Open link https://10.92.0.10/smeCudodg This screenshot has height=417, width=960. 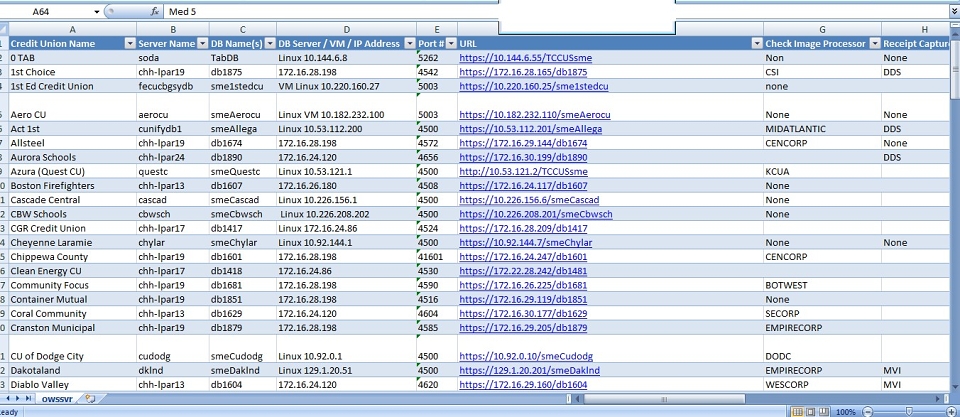tap(526, 356)
